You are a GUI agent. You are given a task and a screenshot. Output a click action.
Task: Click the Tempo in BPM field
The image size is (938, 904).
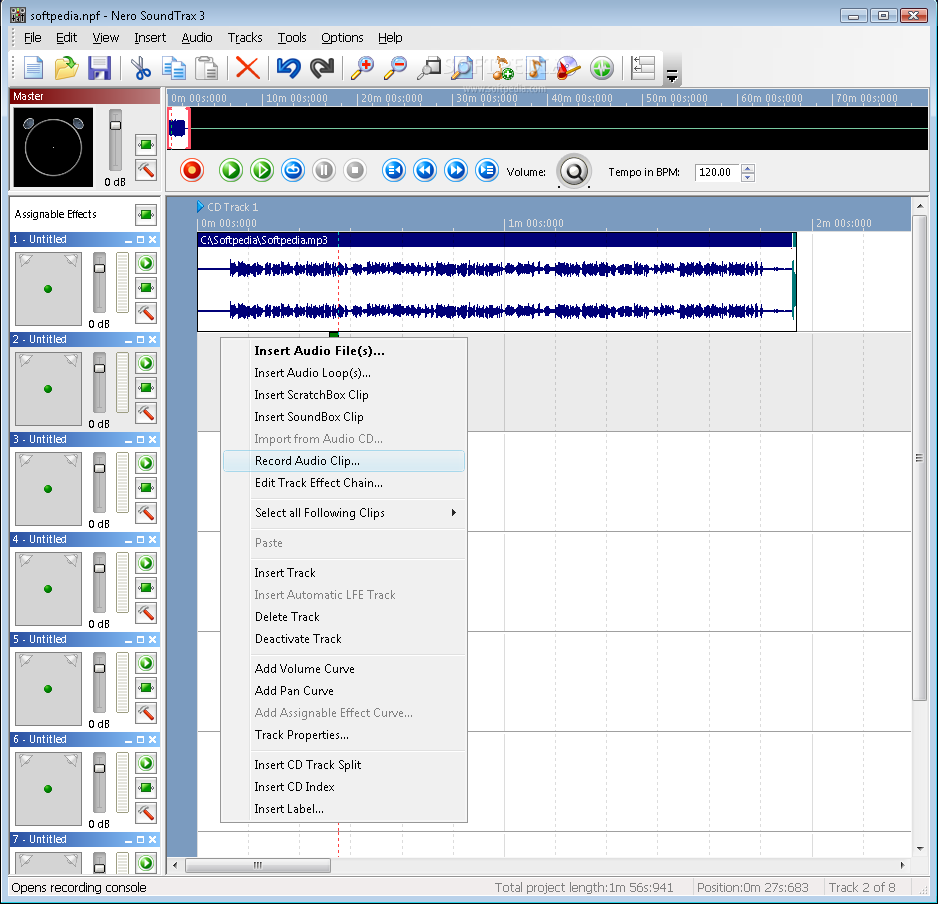point(717,172)
